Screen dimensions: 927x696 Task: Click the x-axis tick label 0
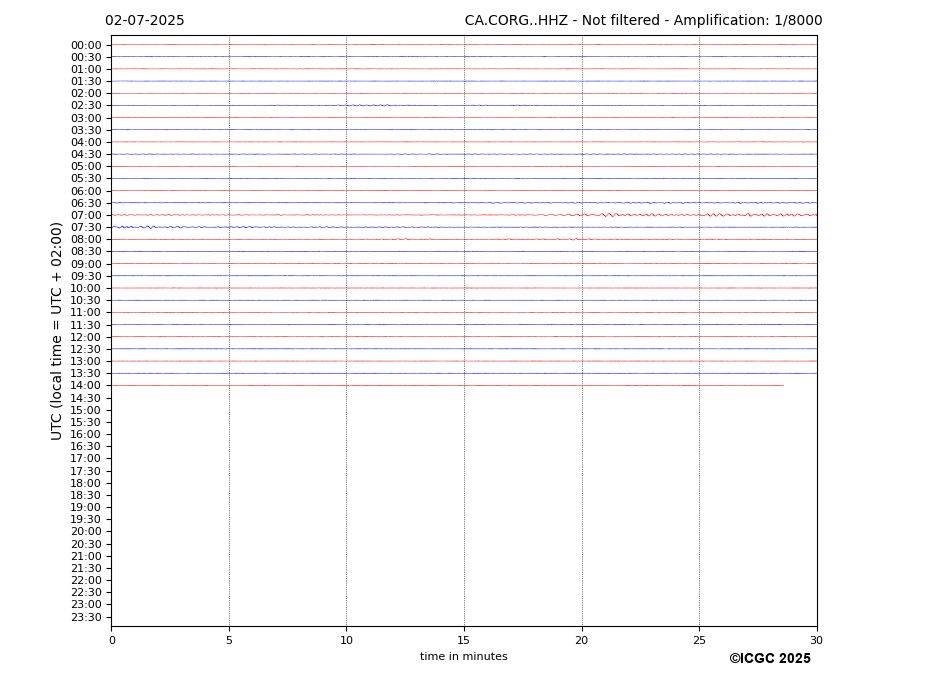[112, 640]
